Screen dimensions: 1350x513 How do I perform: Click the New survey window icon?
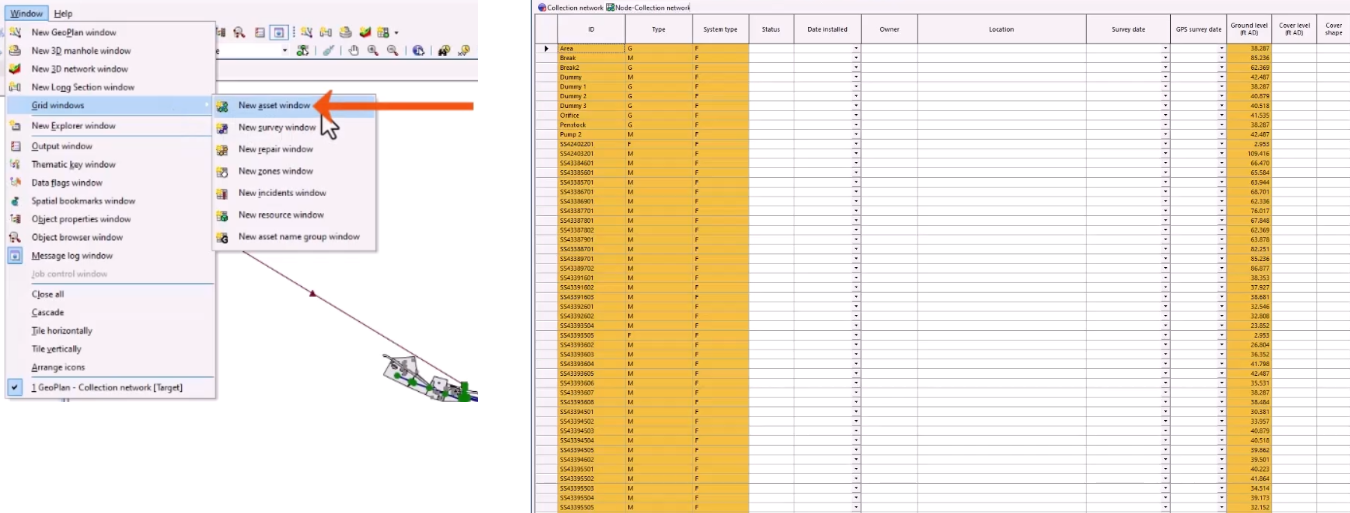222,127
